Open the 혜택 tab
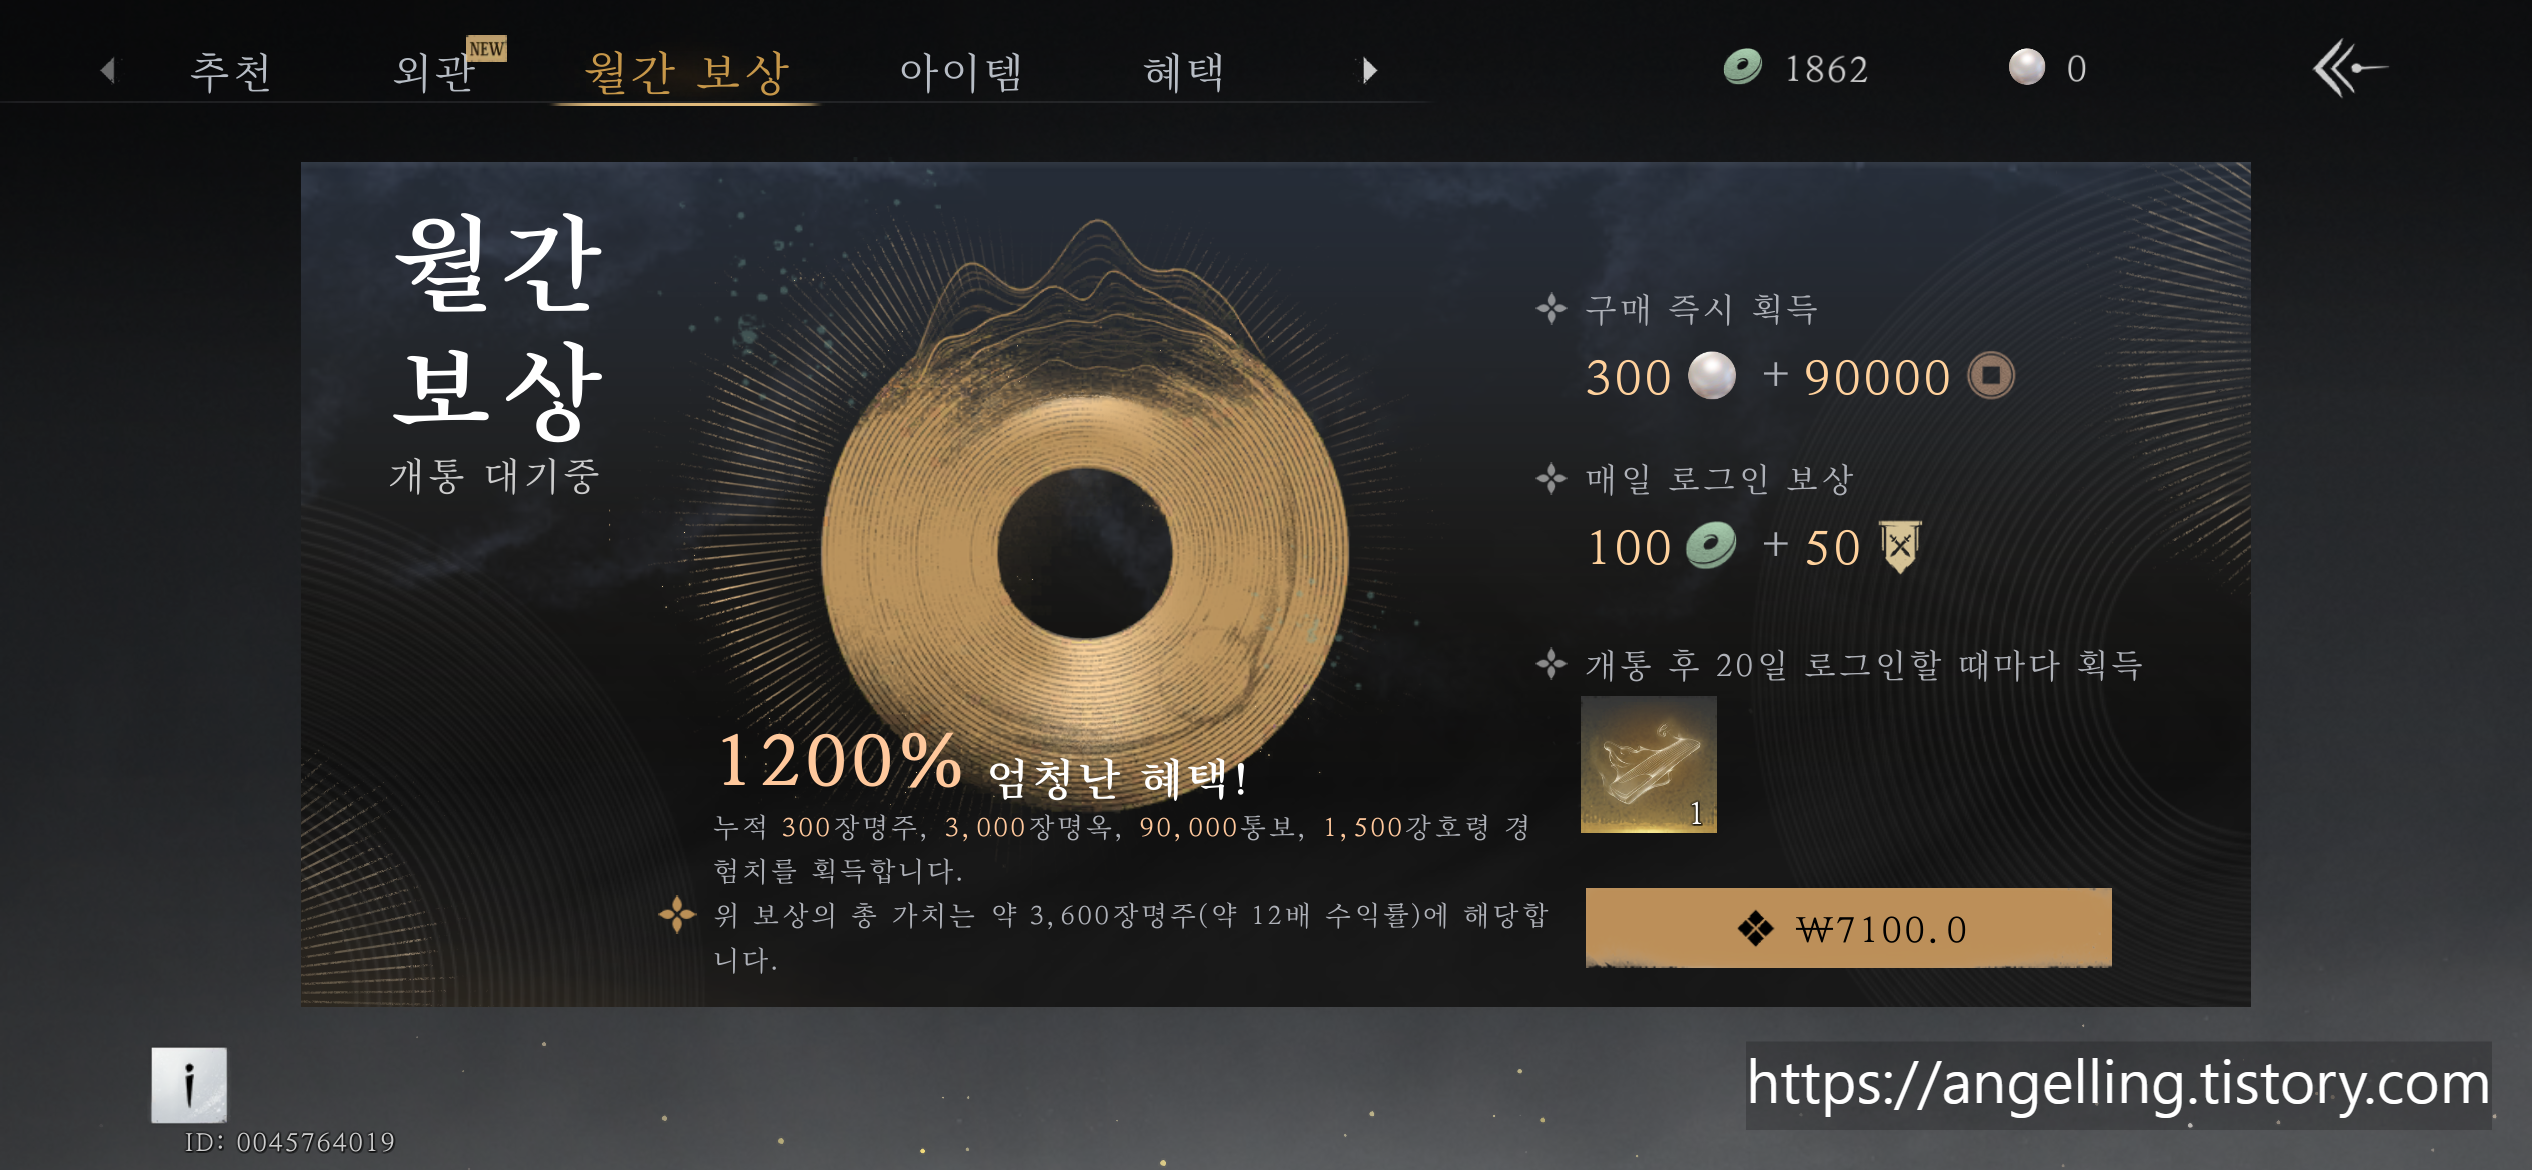Viewport: 2532px width, 1170px height. [1184, 71]
